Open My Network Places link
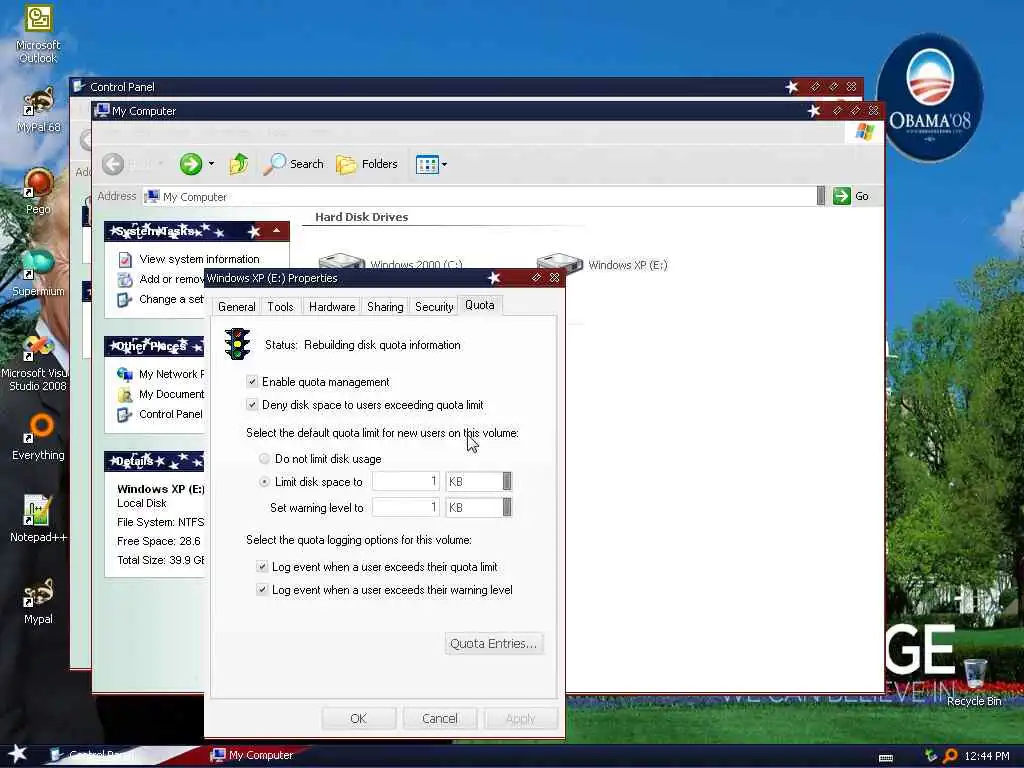 [161, 374]
